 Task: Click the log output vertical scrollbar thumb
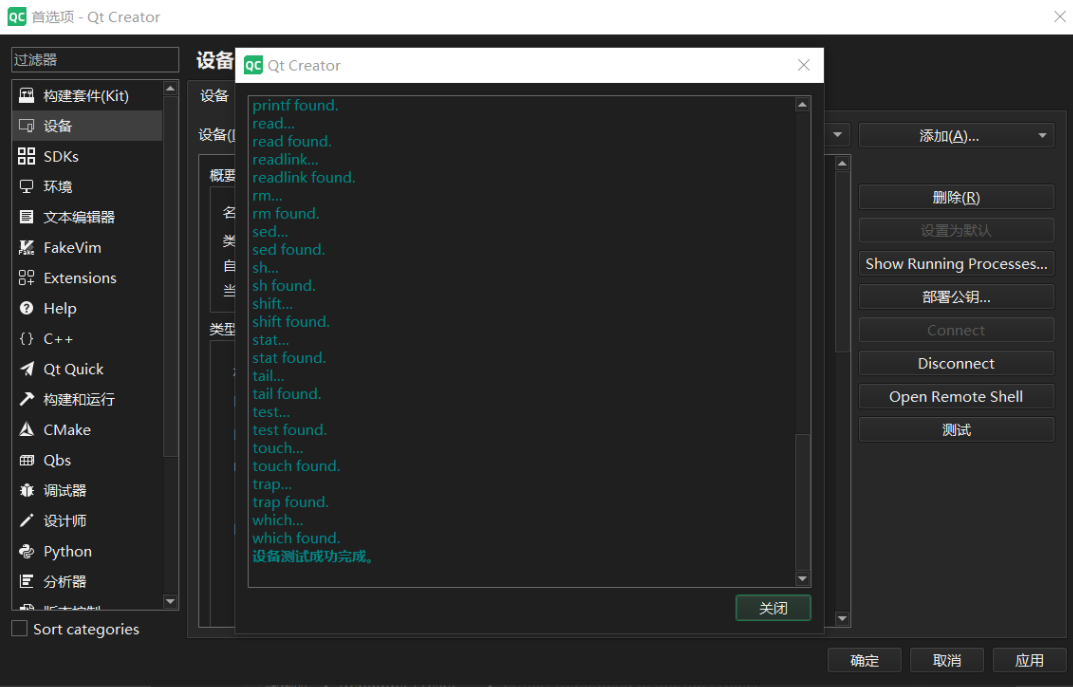[x=803, y=502]
